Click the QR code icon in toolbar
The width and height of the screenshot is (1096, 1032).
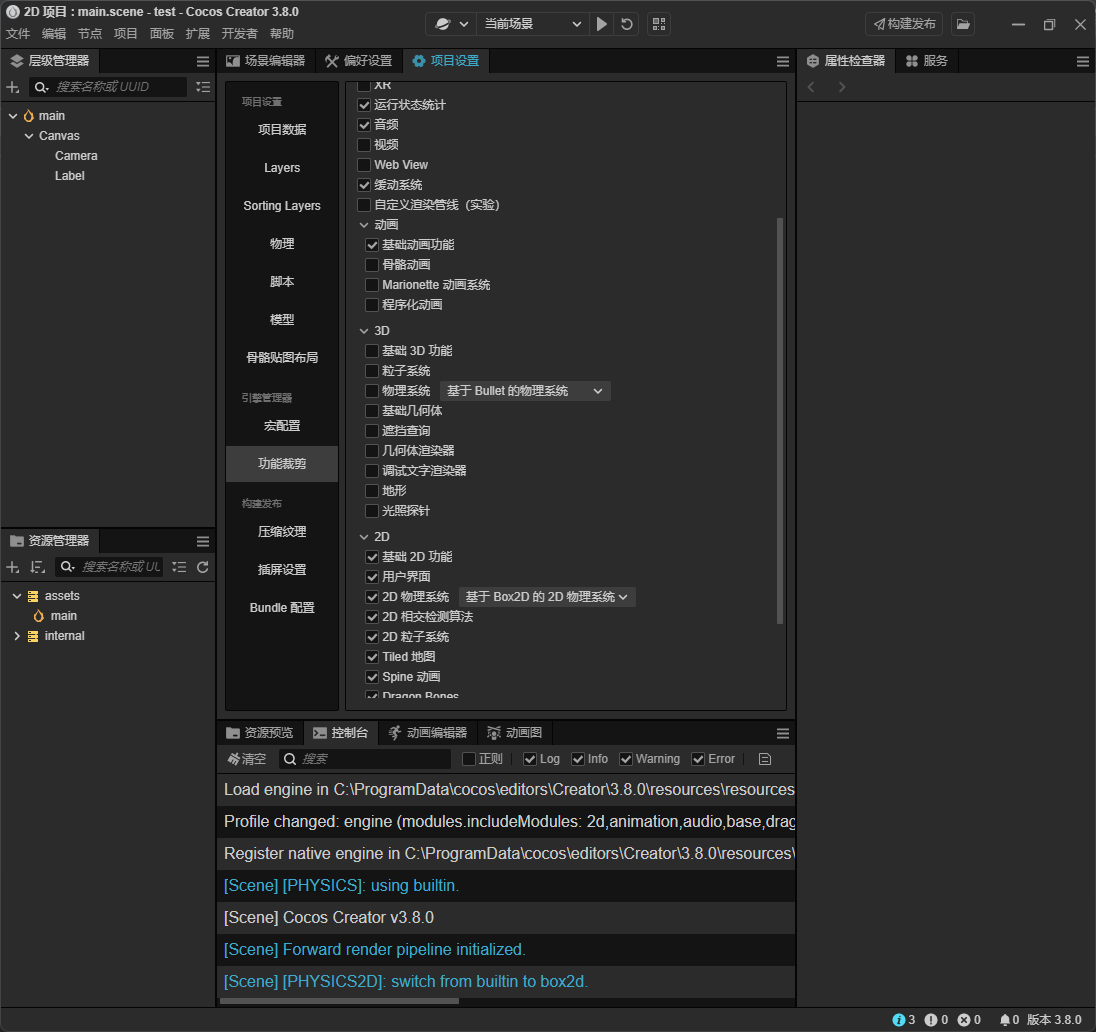point(658,24)
